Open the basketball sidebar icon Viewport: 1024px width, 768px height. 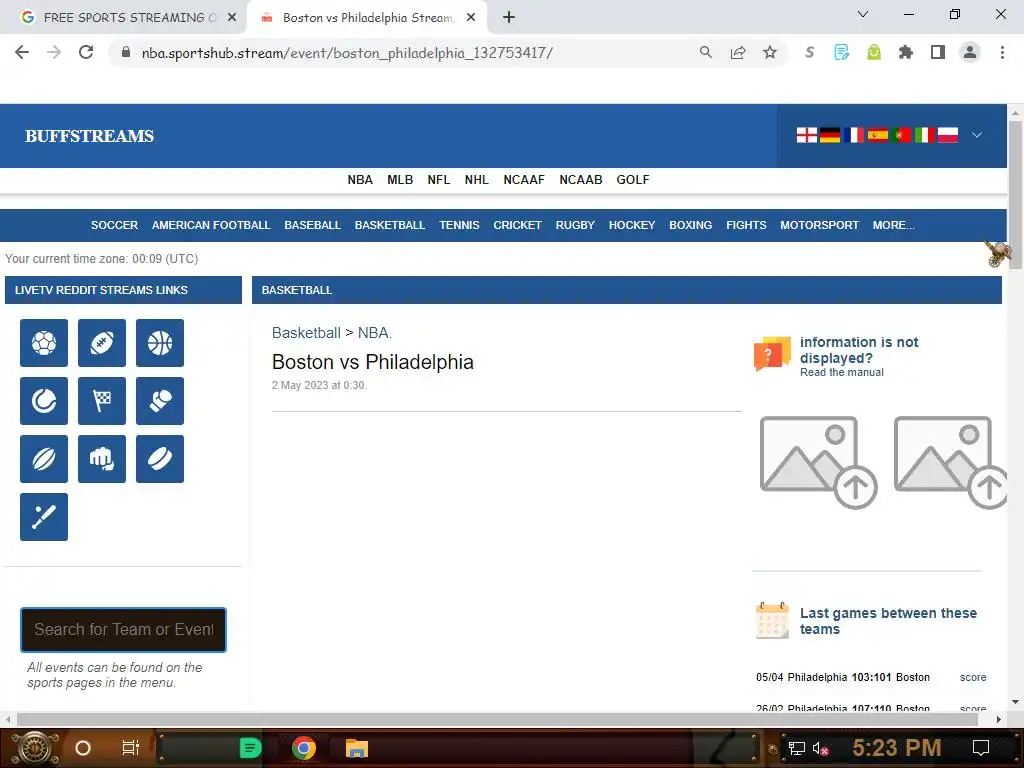point(160,343)
